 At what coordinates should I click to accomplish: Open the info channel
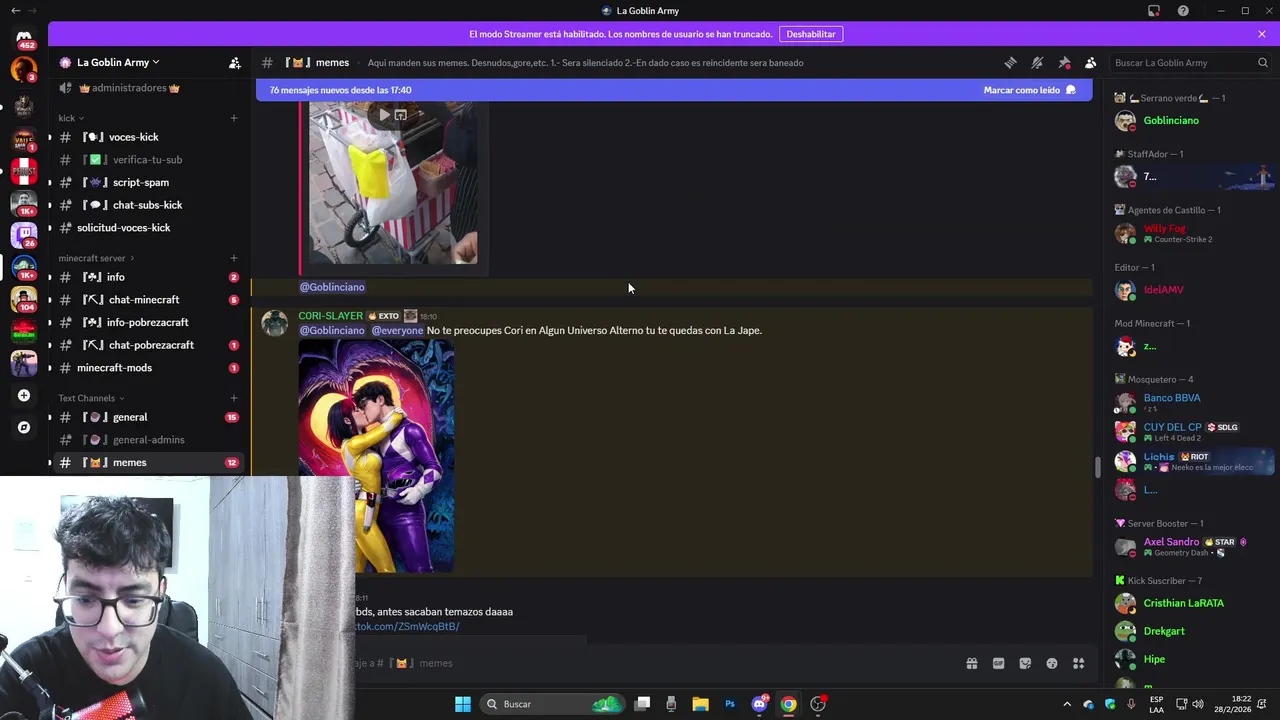pyautogui.click(x=148, y=277)
